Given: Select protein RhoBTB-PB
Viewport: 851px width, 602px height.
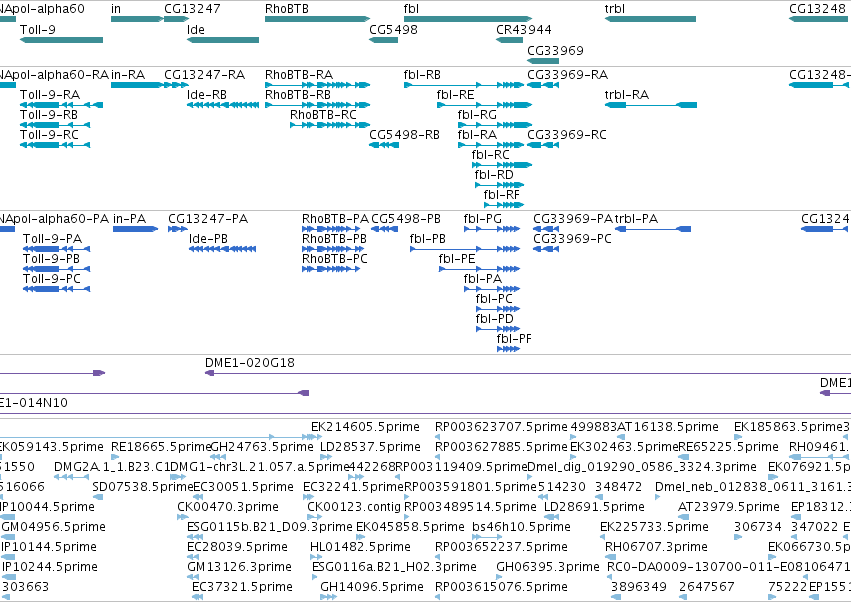Looking at the screenshot, I should (331, 249).
